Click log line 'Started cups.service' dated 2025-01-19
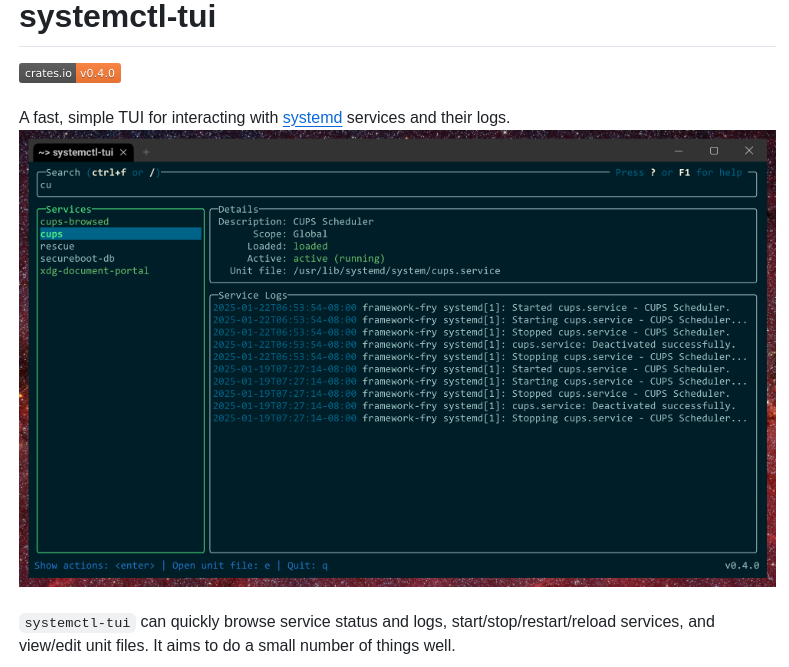This screenshot has width=789, height=667. [x=471, y=369]
